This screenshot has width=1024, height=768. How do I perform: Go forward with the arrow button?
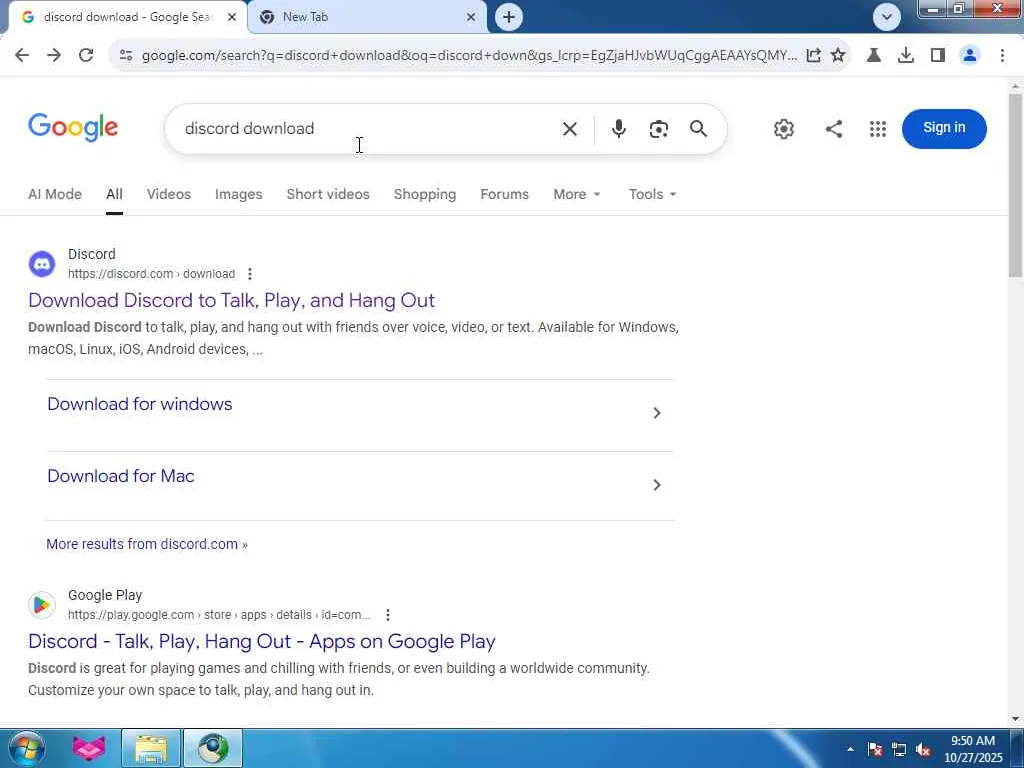coord(54,56)
